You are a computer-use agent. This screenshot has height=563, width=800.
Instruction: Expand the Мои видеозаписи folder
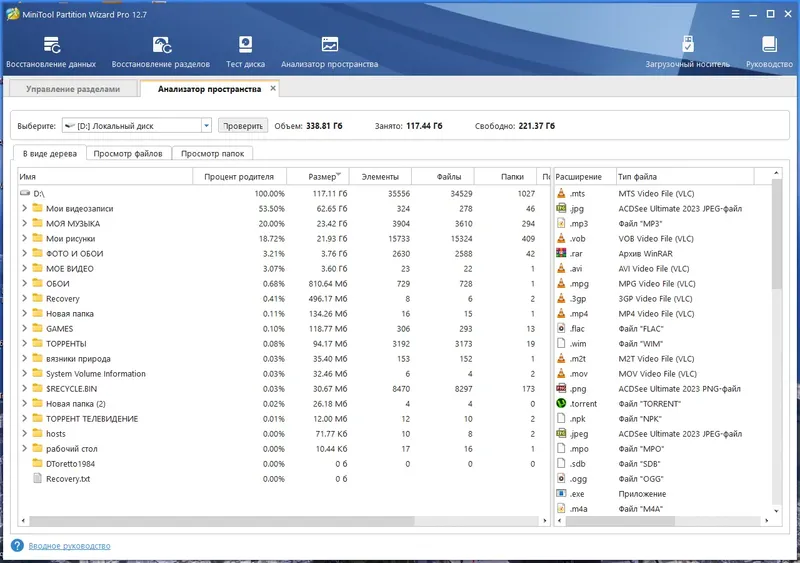[24, 209]
